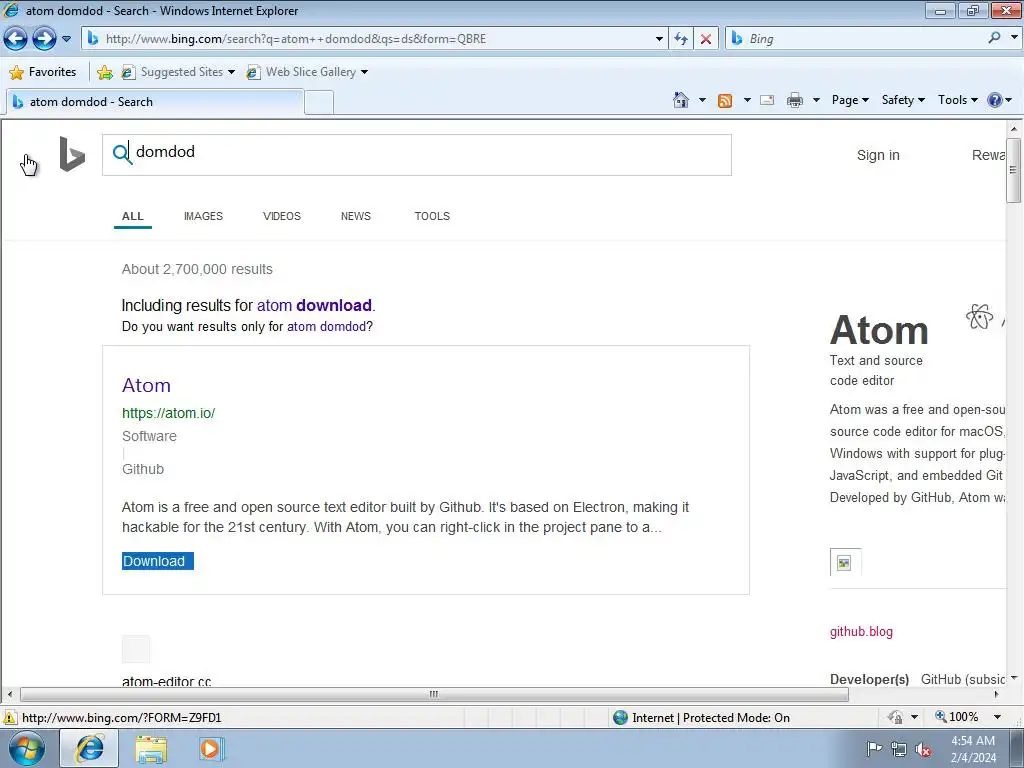Click the Bing search box containing domdod
Image resolution: width=1024 pixels, height=768 pixels.
click(x=417, y=155)
